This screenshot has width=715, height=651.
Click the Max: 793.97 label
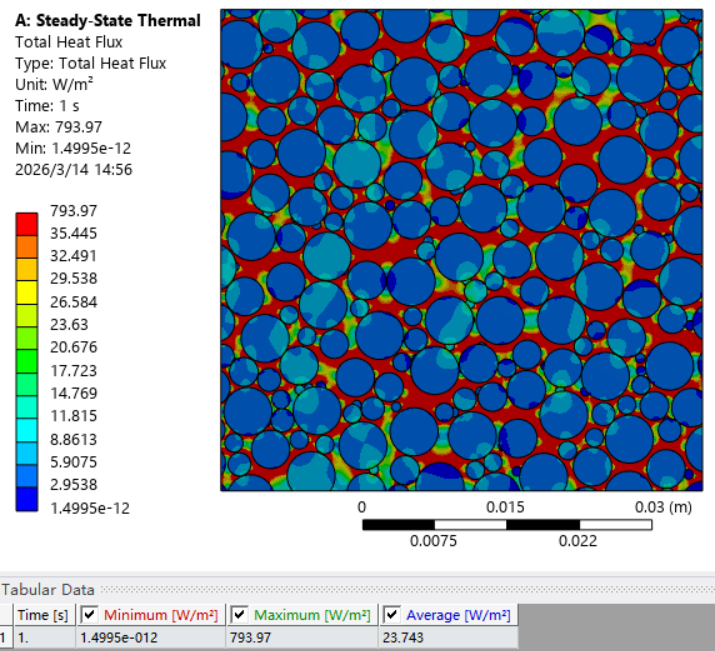point(58,127)
